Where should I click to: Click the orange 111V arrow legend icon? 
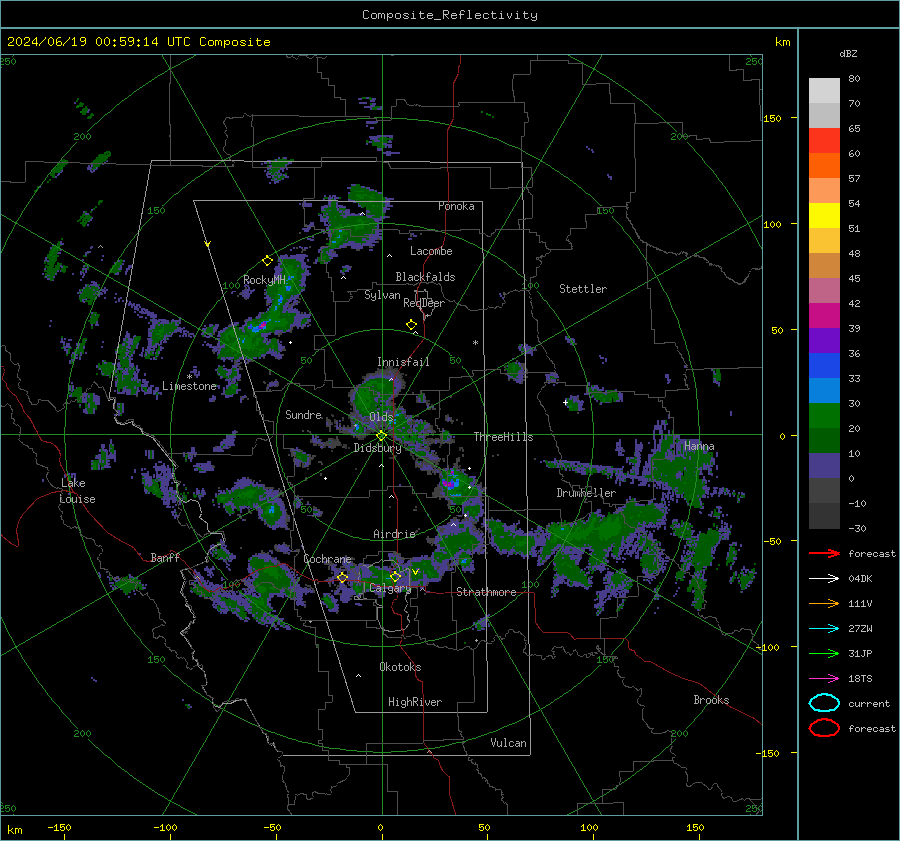(824, 603)
